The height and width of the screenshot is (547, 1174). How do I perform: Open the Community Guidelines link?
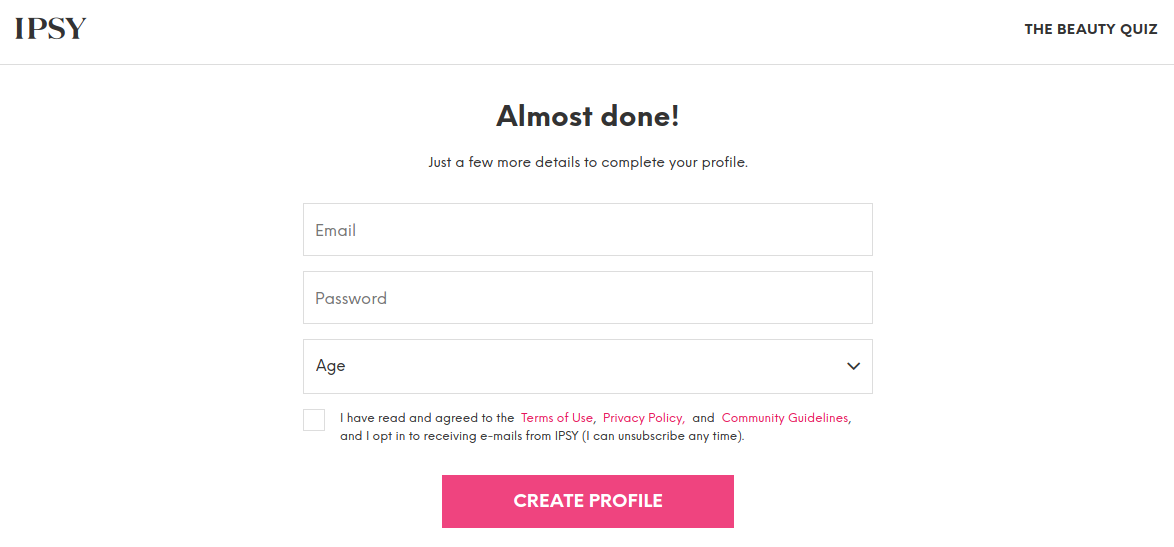pyautogui.click(x=785, y=418)
